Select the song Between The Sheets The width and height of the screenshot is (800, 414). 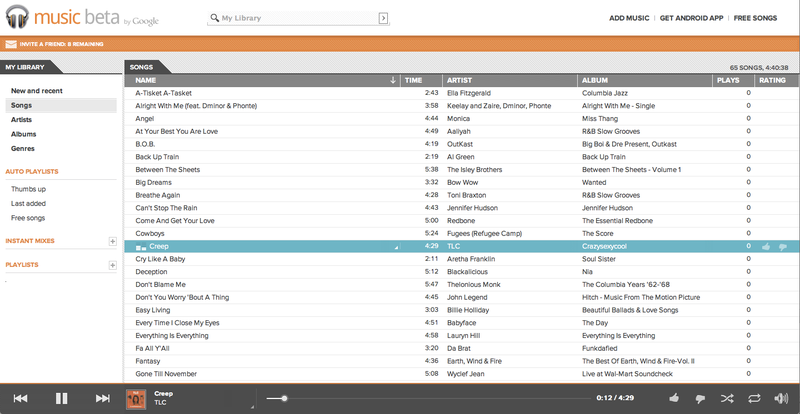[x=167, y=170]
